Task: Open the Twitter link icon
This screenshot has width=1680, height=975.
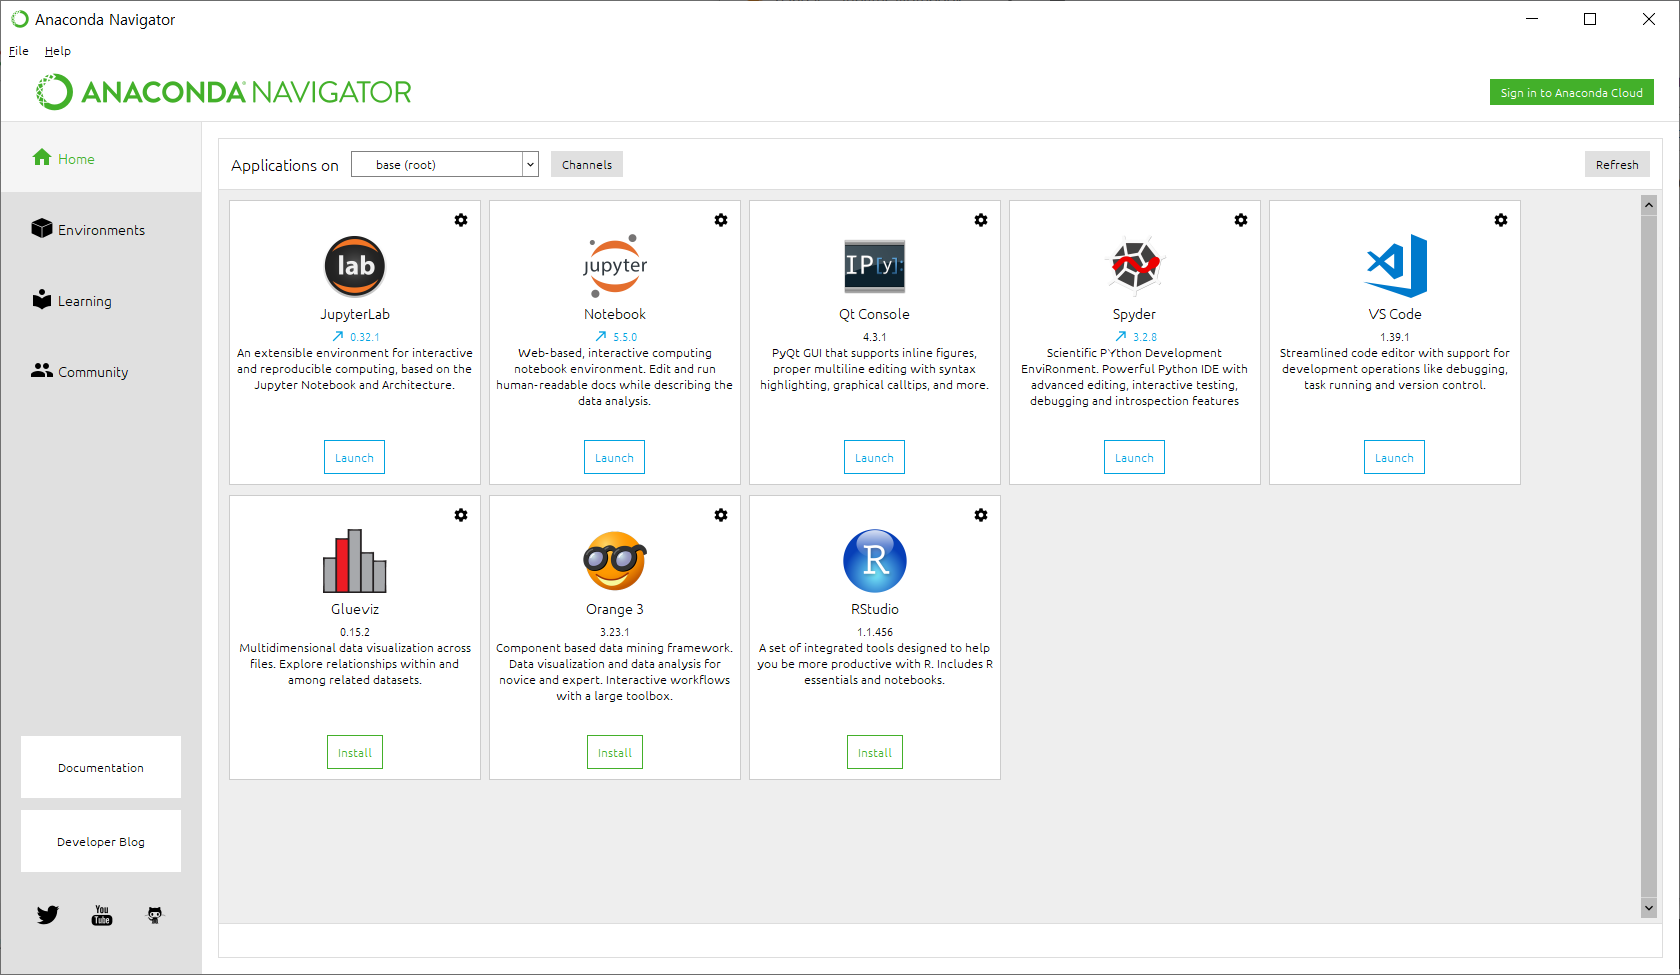Action: [48, 915]
